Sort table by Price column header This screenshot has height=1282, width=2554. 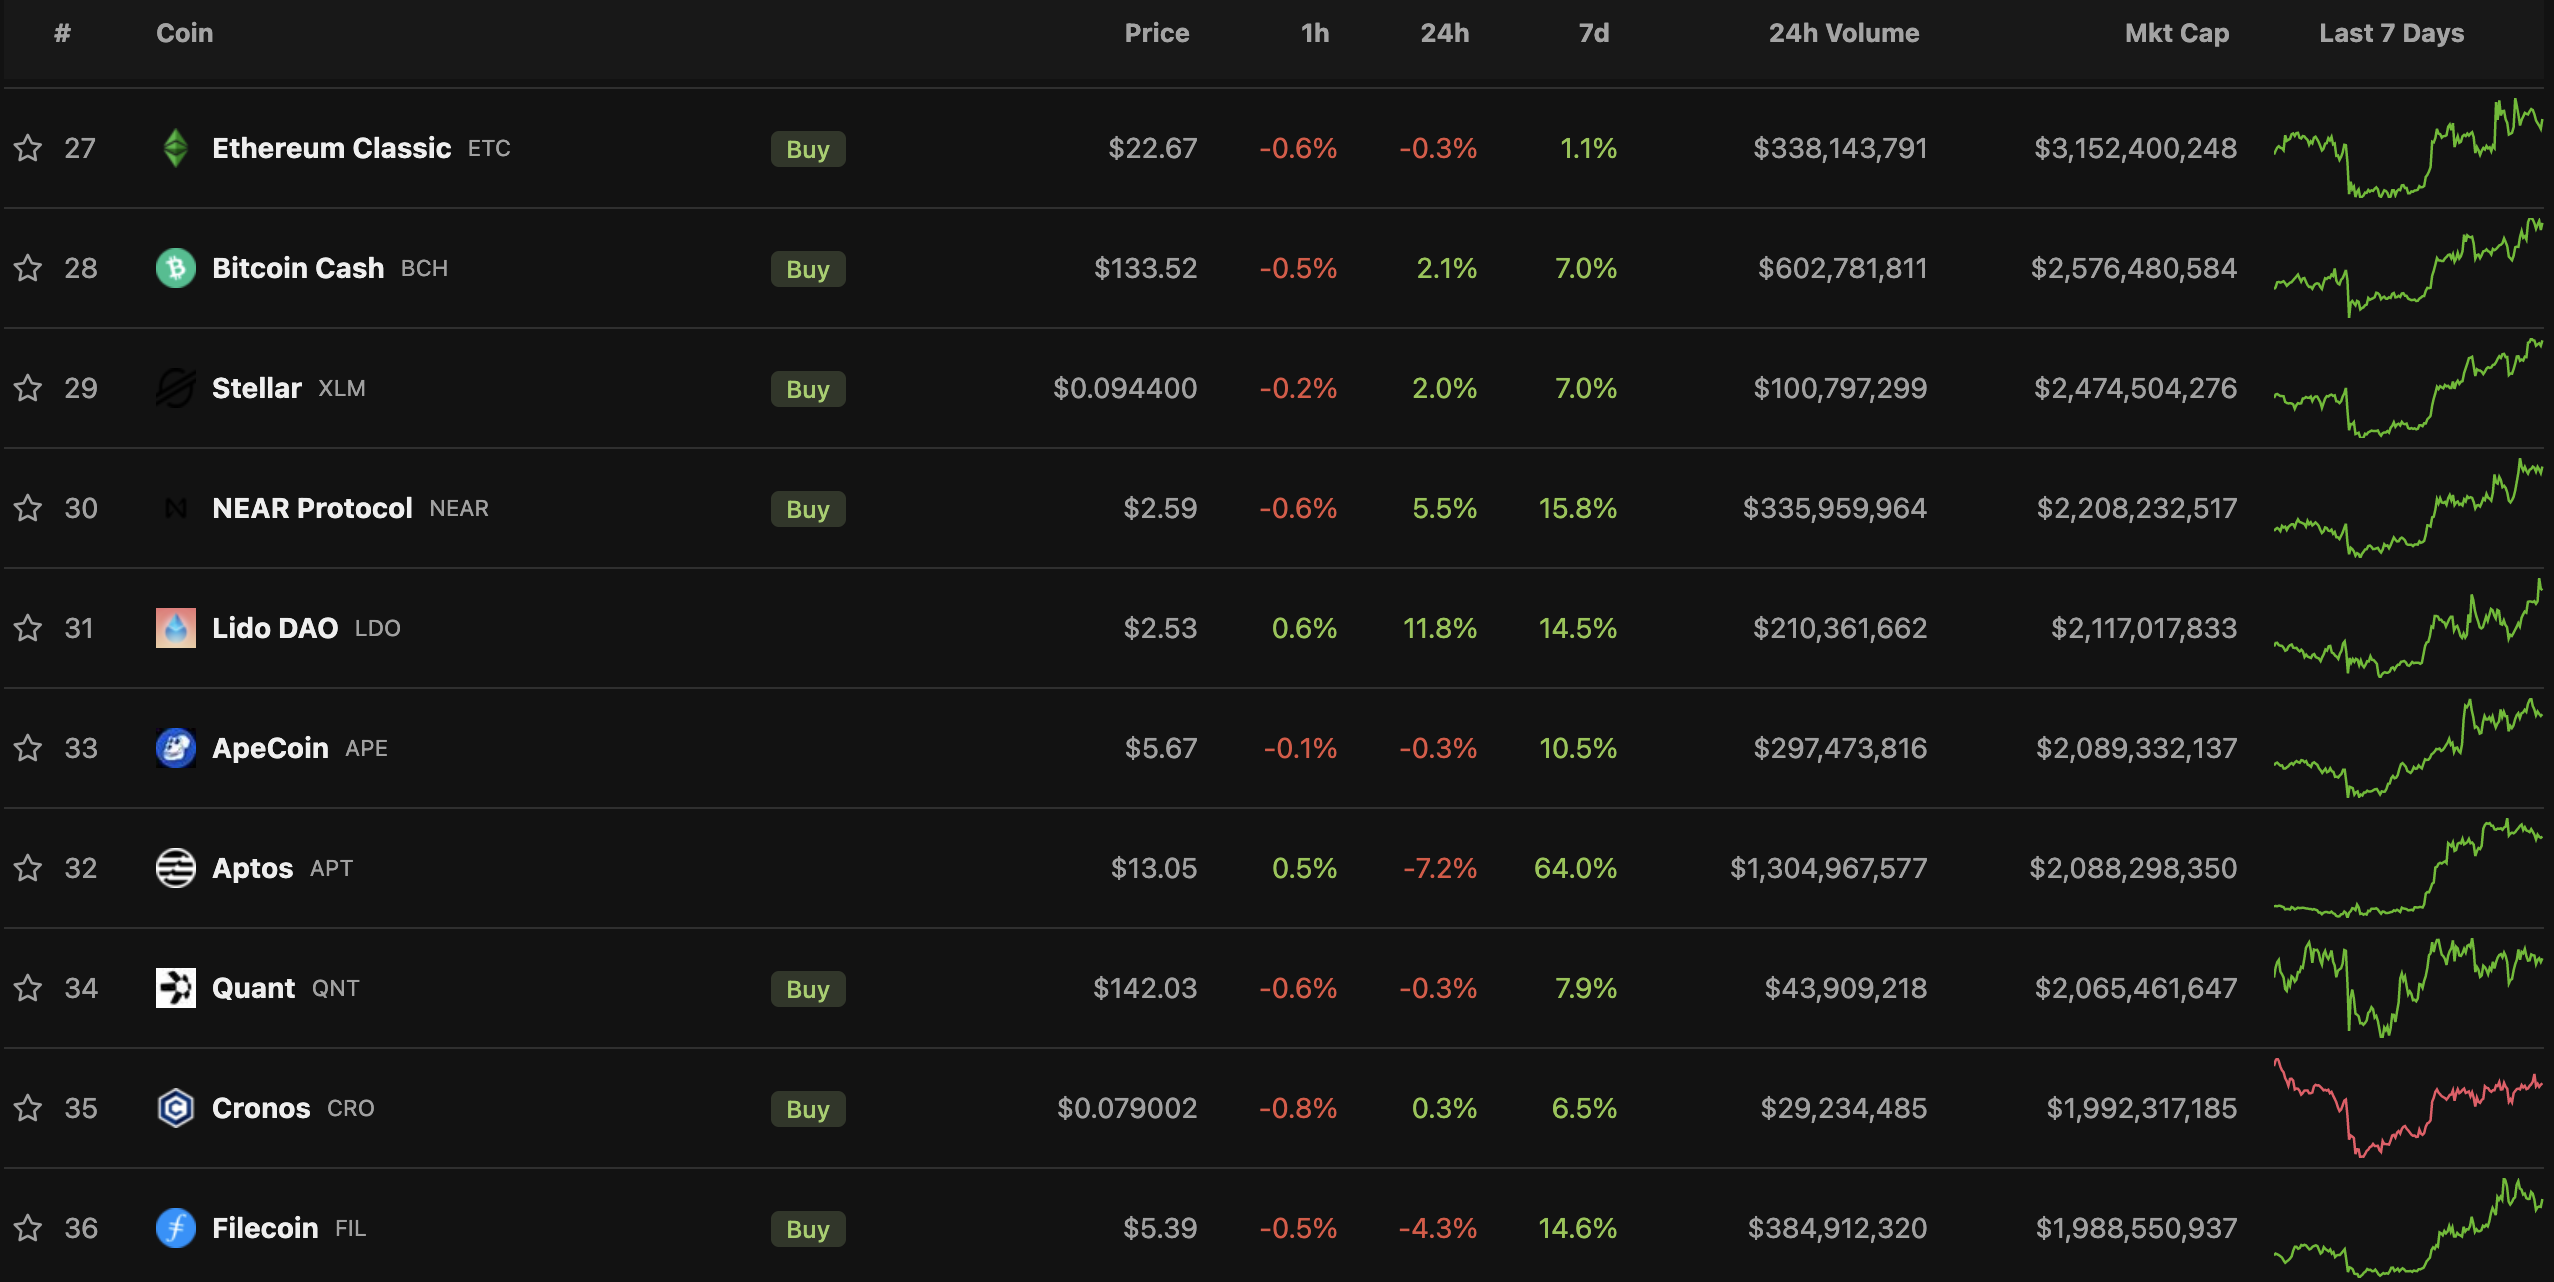(x=1156, y=33)
